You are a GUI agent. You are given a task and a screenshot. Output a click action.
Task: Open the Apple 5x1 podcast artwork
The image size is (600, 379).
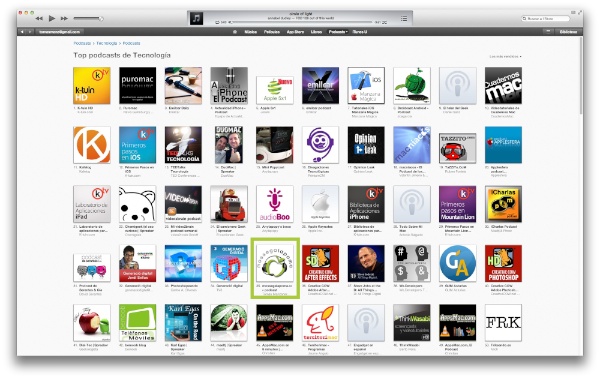point(275,90)
